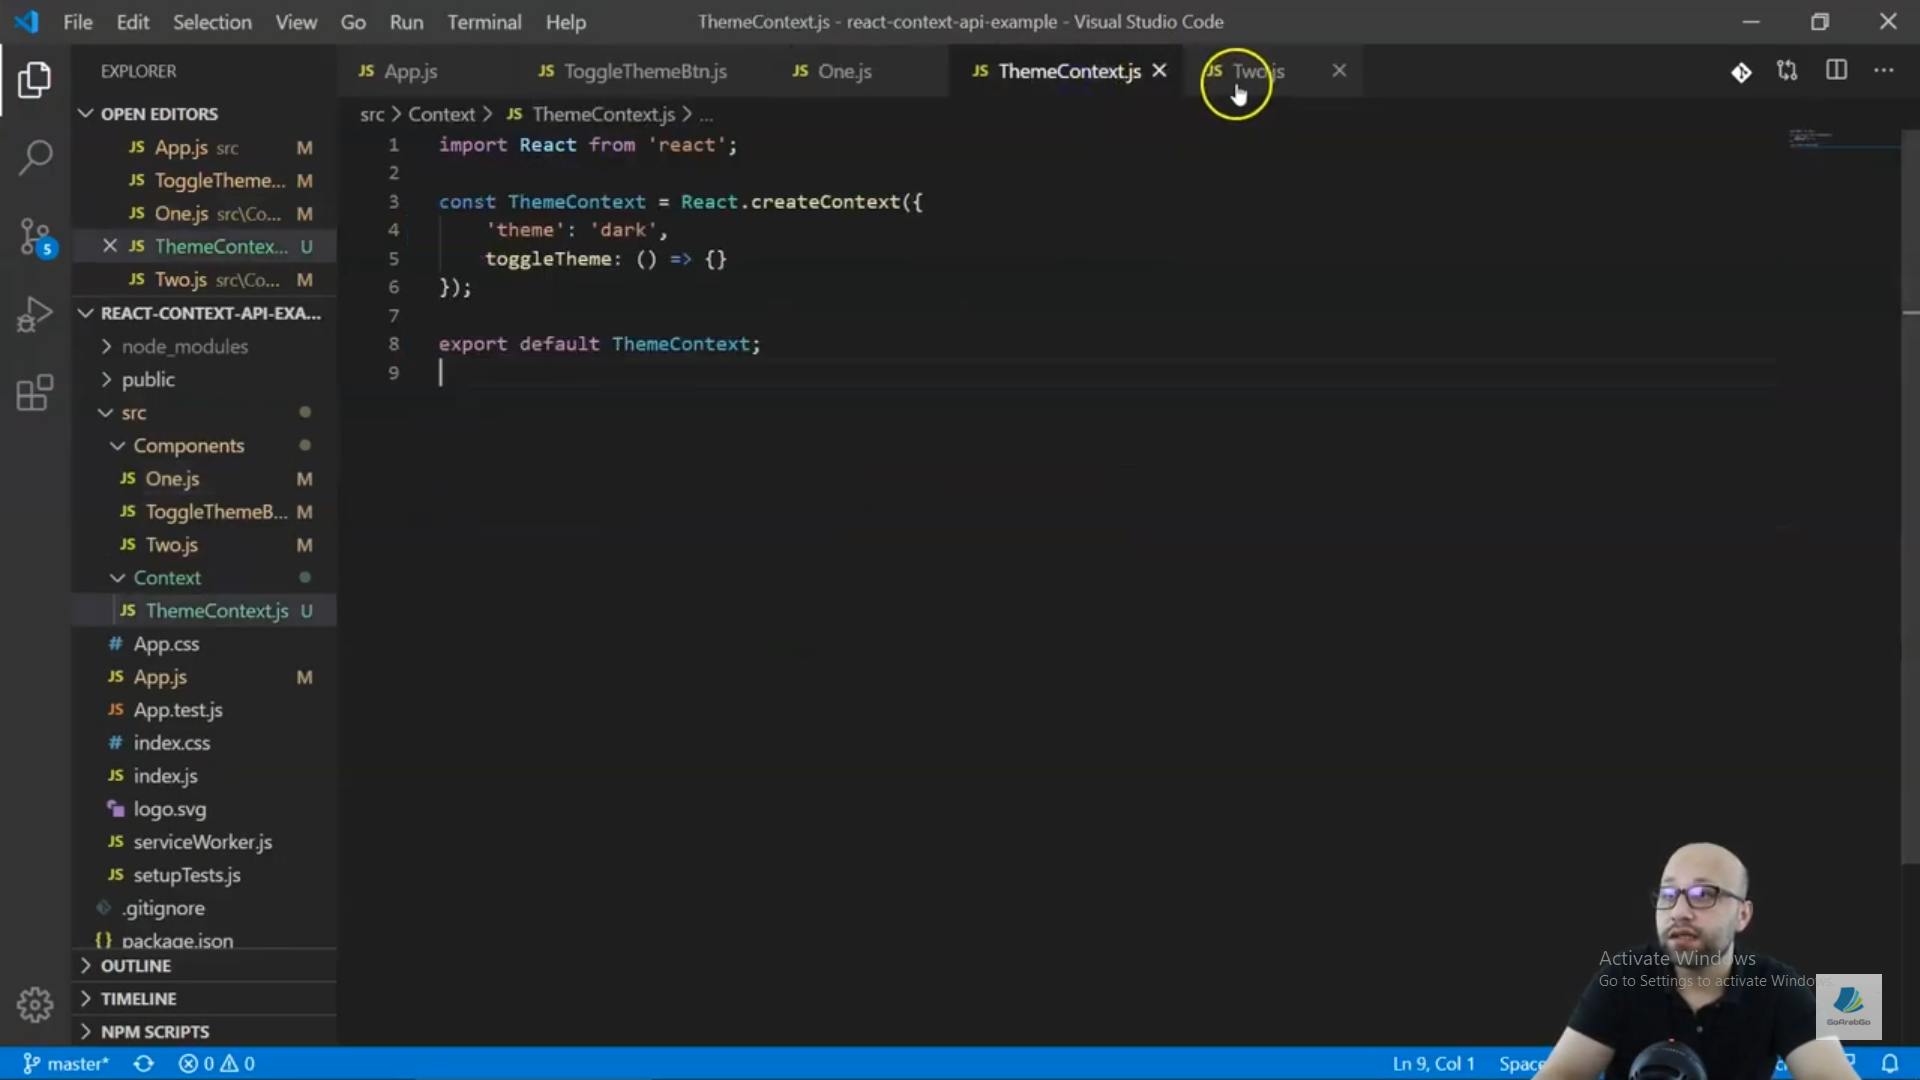This screenshot has height=1080, width=1920.
Task: Collapse the src folder
Action: (134, 412)
